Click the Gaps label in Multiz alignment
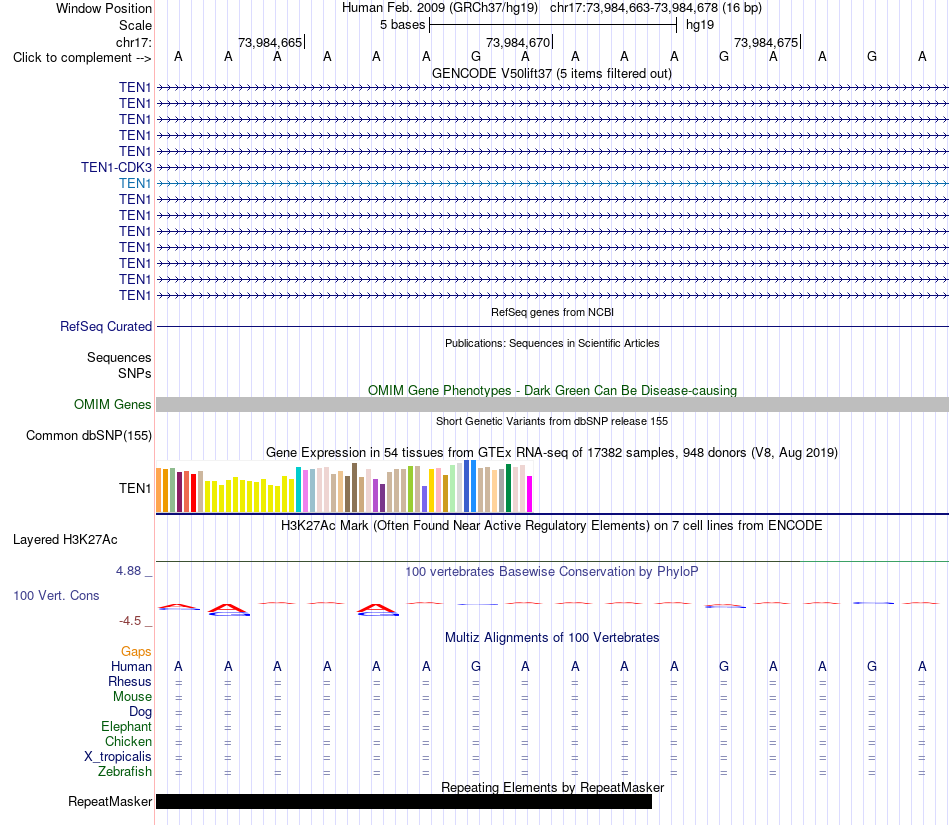Screen dimensions: 950x825 (x=136, y=651)
